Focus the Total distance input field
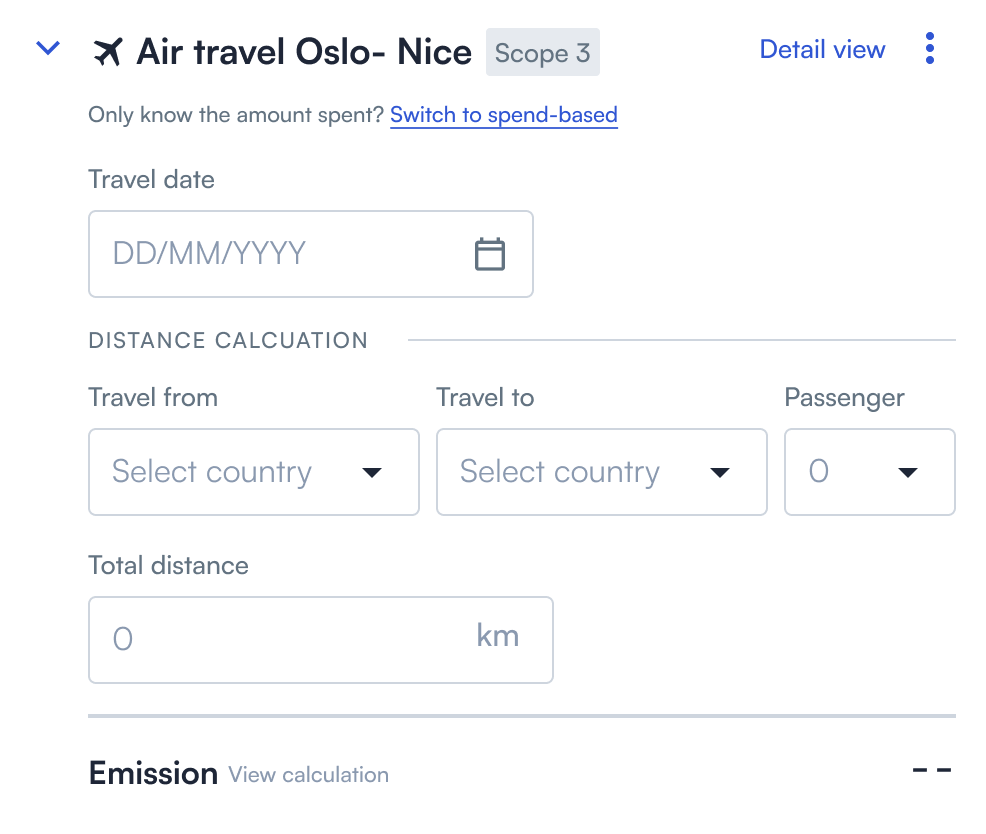This screenshot has width=986, height=834. [321, 640]
